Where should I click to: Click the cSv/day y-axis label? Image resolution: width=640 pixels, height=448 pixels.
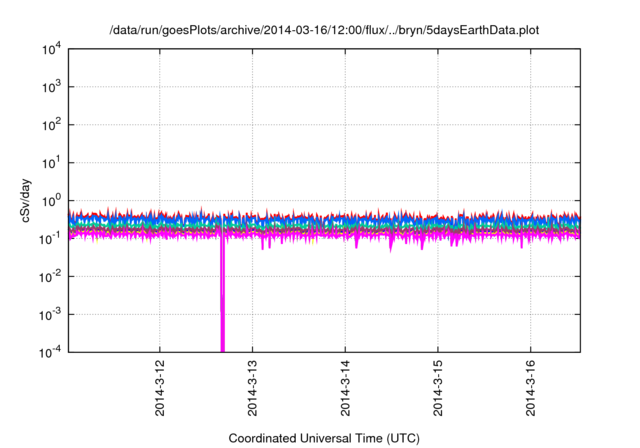[26, 200]
